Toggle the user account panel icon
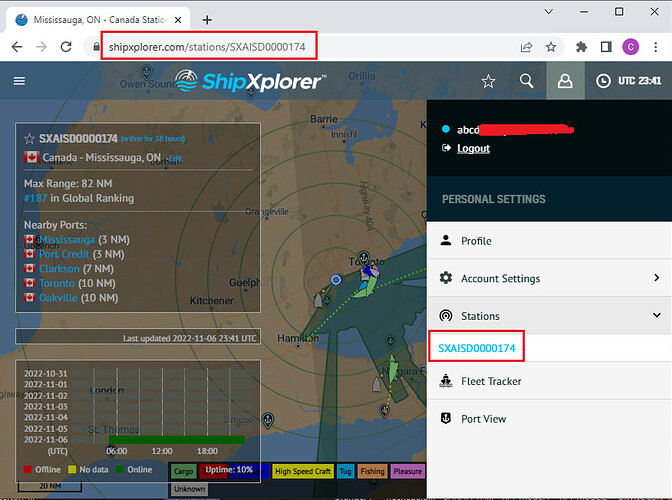Image resolution: width=672 pixels, height=500 pixels. point(565,81)
